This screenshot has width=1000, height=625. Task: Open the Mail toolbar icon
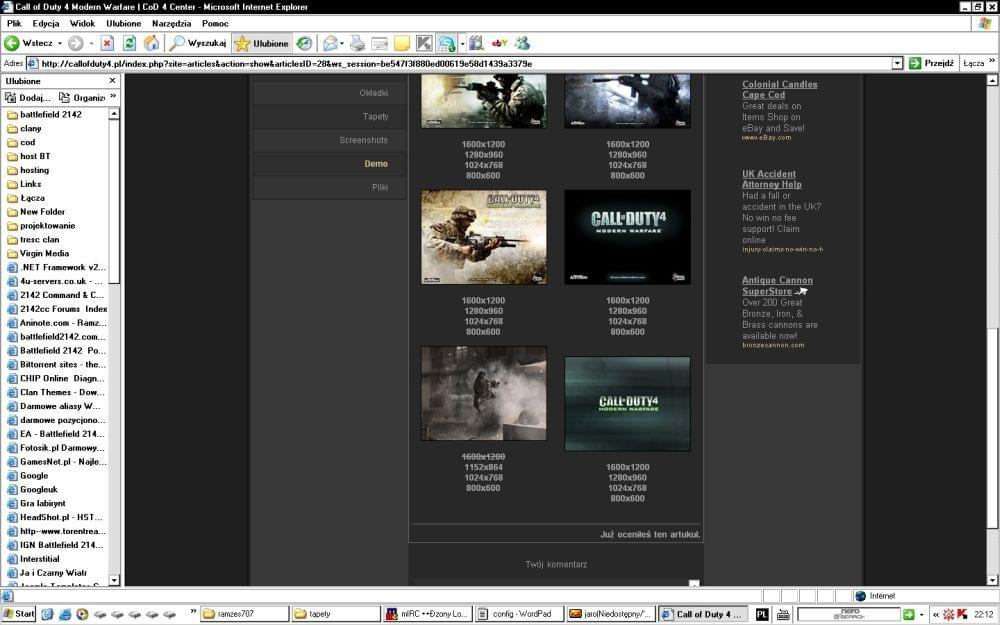[330, 43]
